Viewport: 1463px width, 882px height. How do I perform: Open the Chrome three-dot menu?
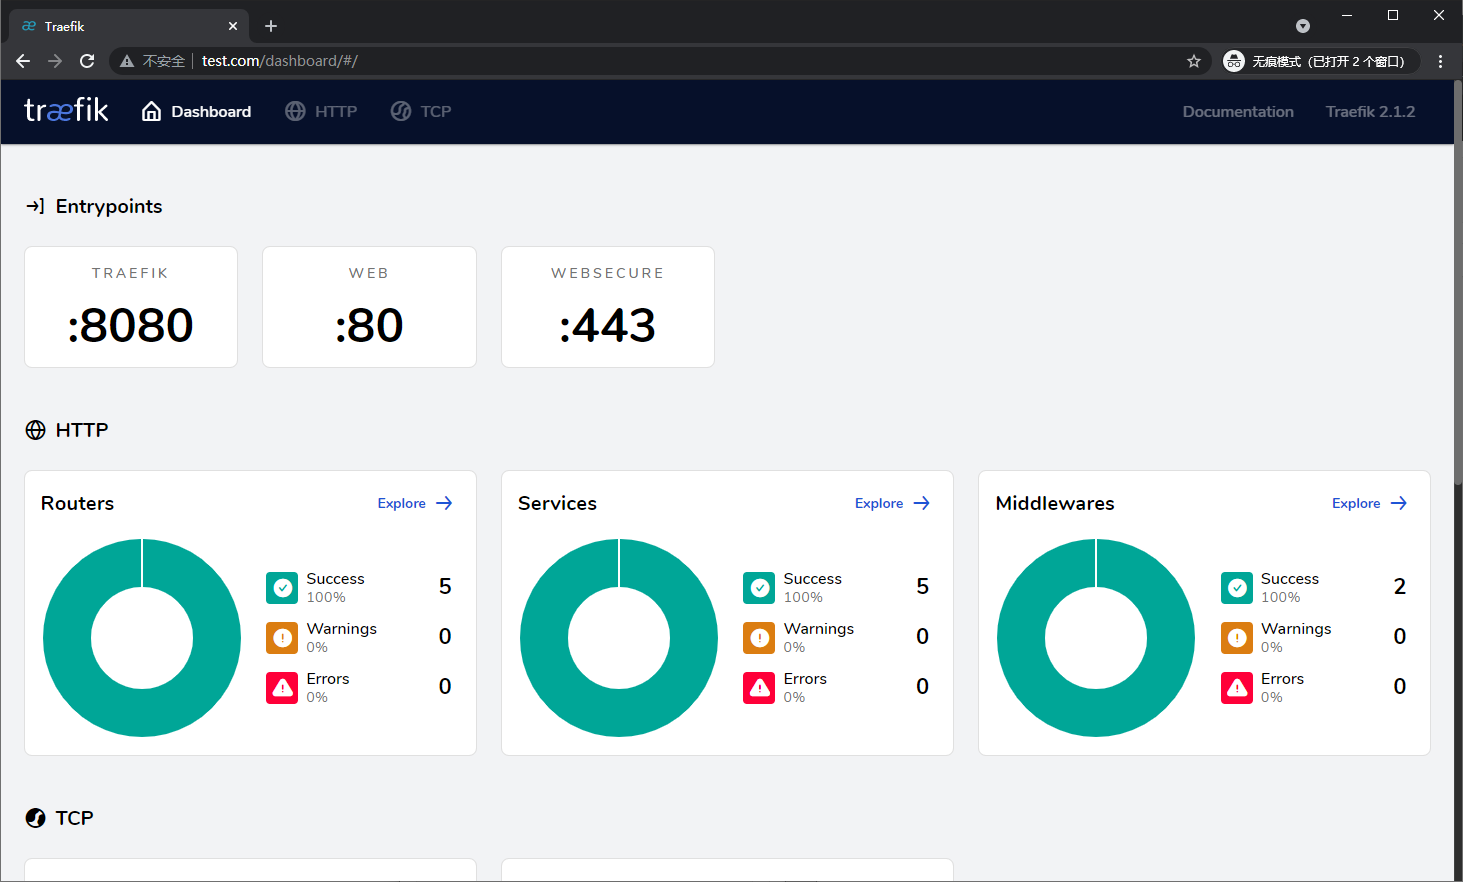click(1440, 61)
